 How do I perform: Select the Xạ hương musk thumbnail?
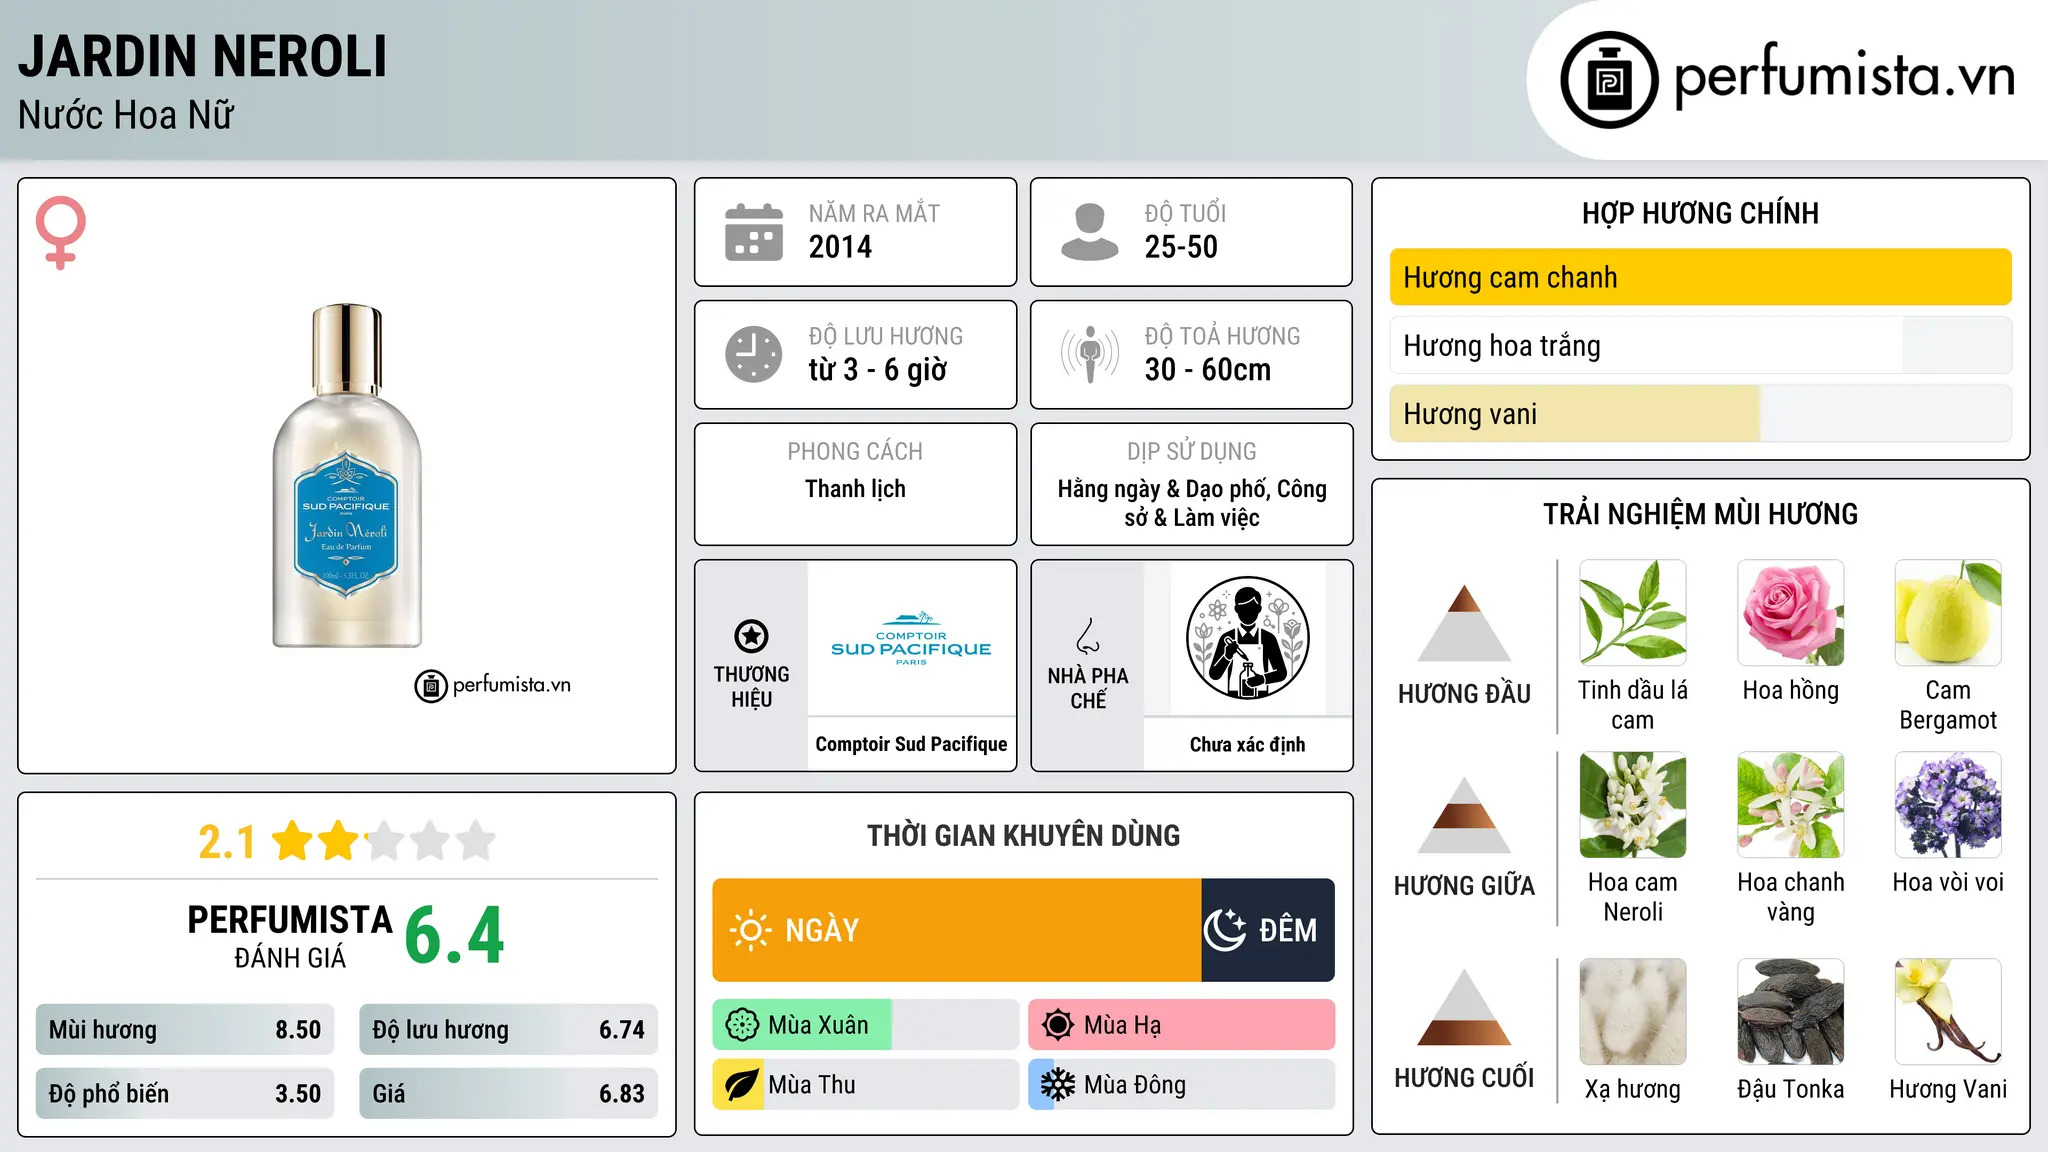(1633, 1012)
